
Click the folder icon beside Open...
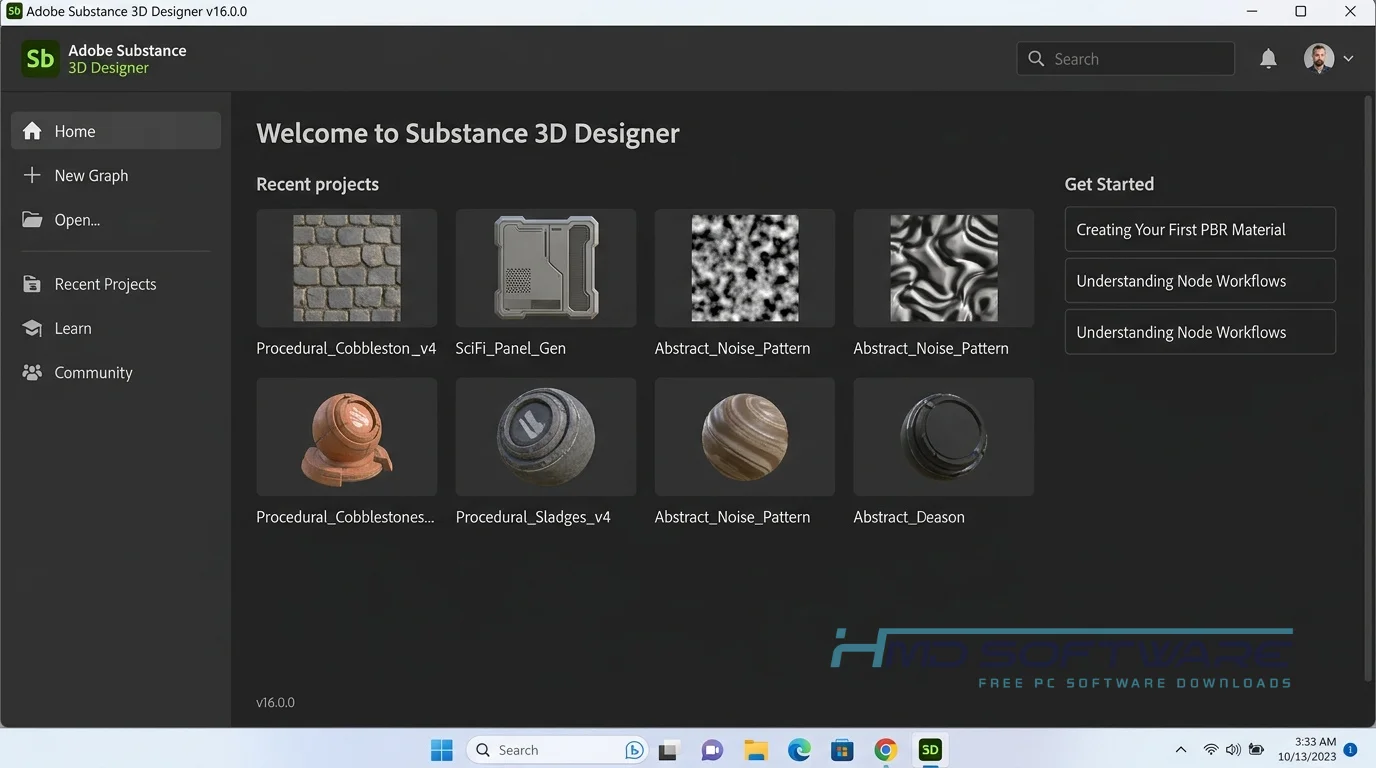(32, 220)
